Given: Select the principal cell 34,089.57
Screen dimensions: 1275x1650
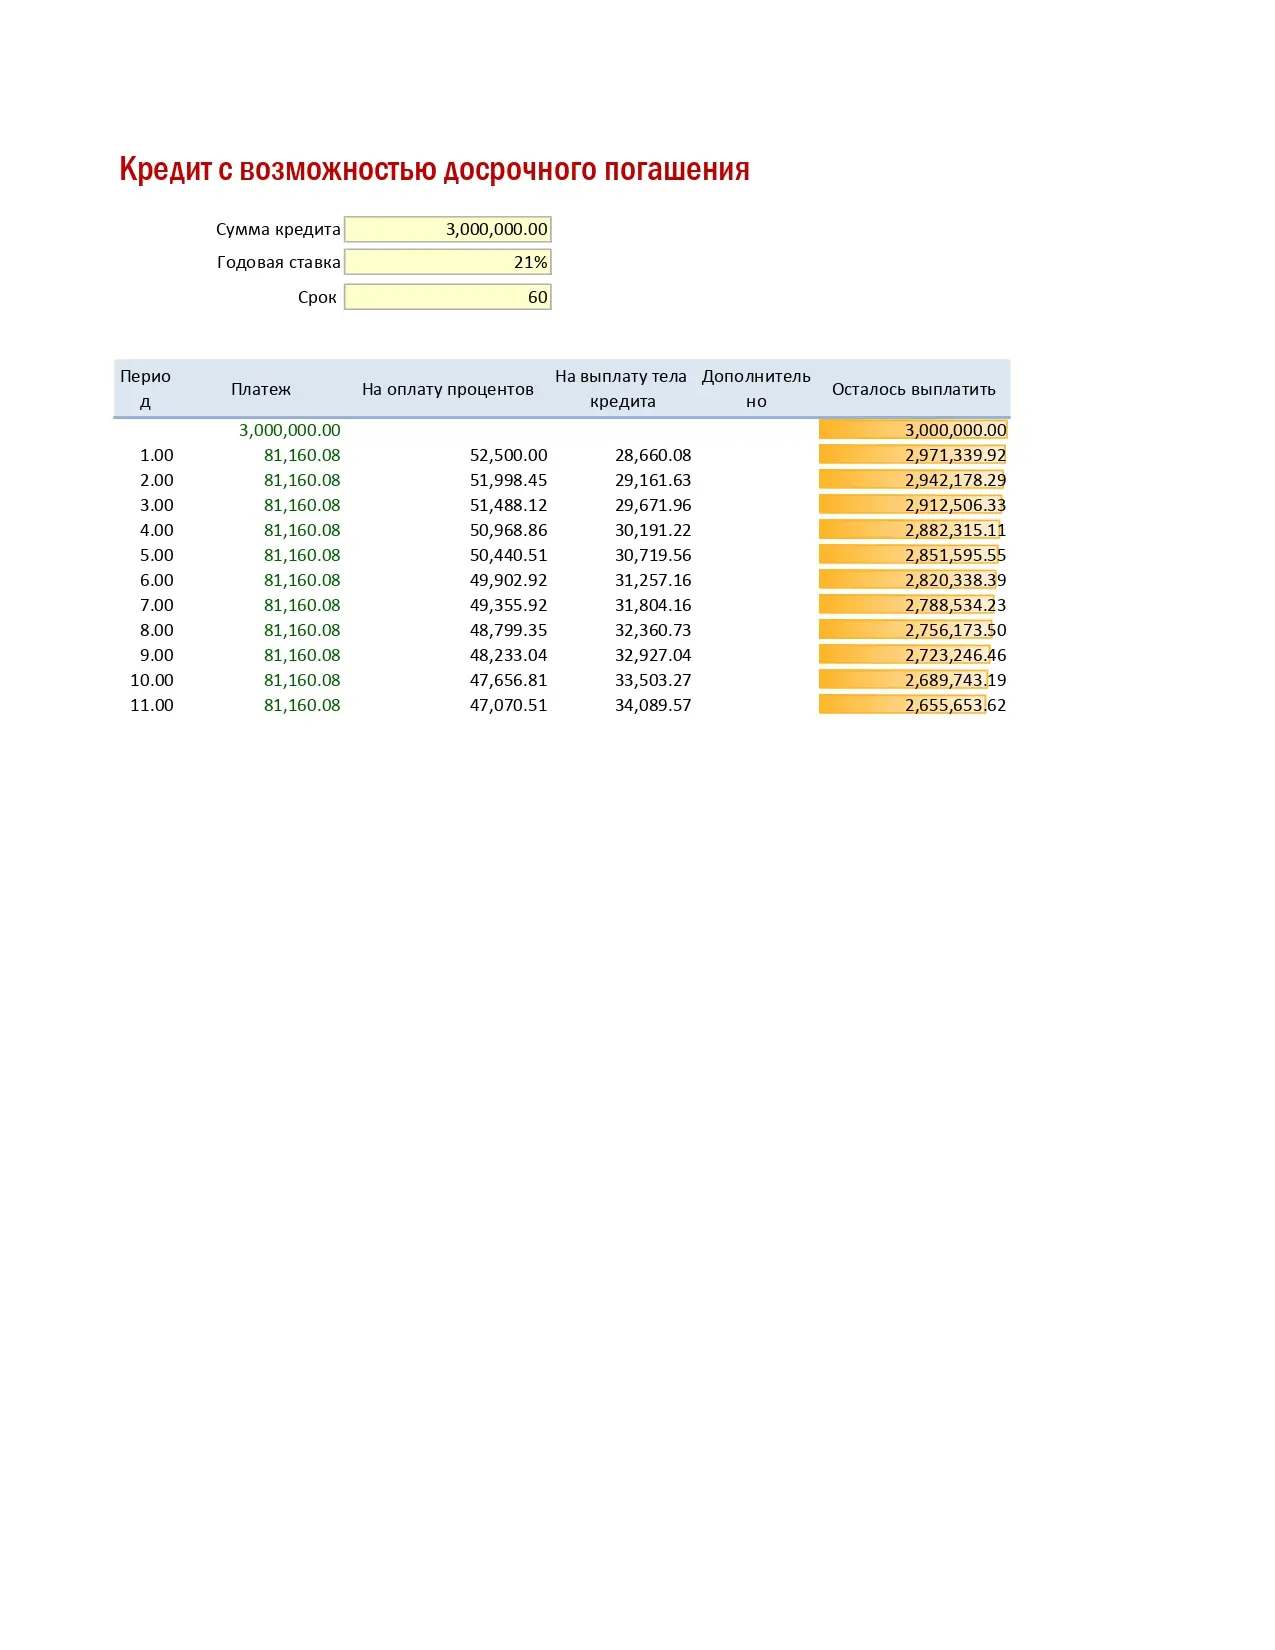Looking at the screenshot, I should click(653, 705).
